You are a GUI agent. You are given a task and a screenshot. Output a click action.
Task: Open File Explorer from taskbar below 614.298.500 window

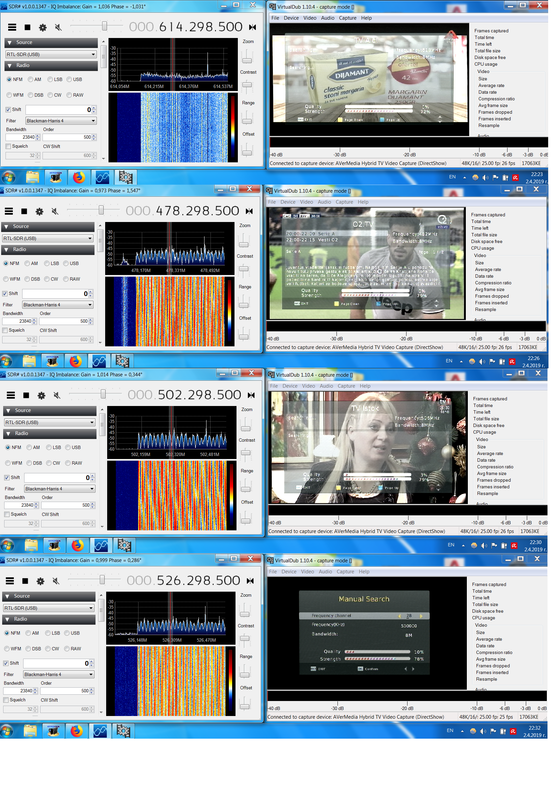tap(33, 177)
